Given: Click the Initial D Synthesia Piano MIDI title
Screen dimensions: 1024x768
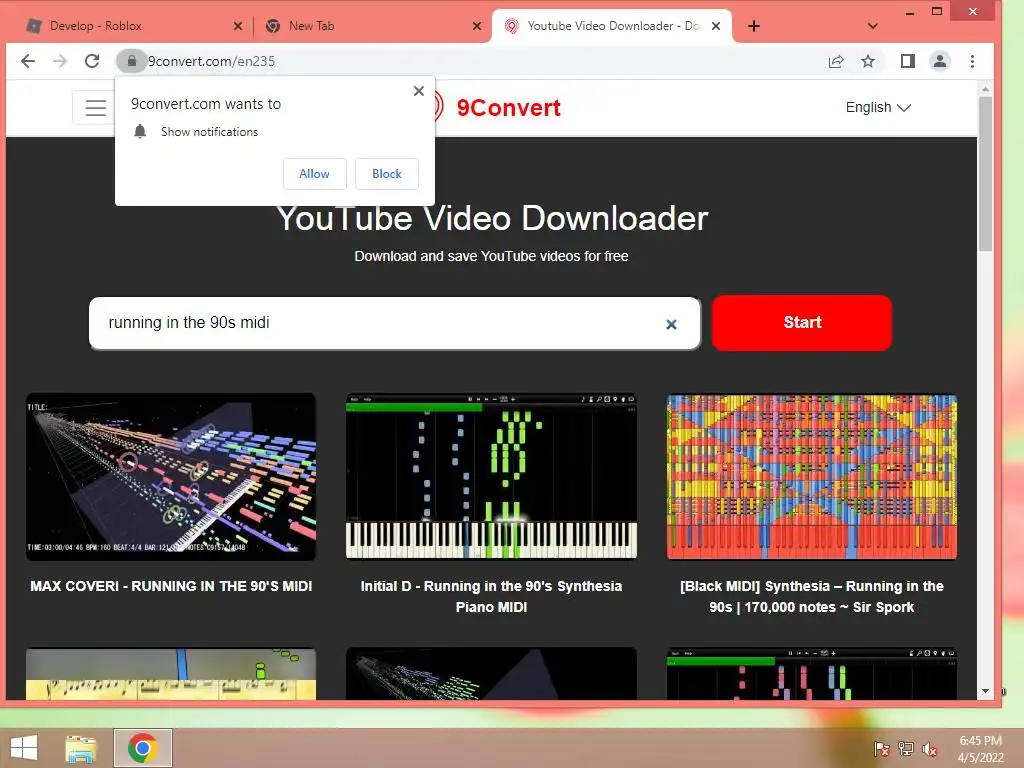Looking at the screenshot, I should click(491, 597).
